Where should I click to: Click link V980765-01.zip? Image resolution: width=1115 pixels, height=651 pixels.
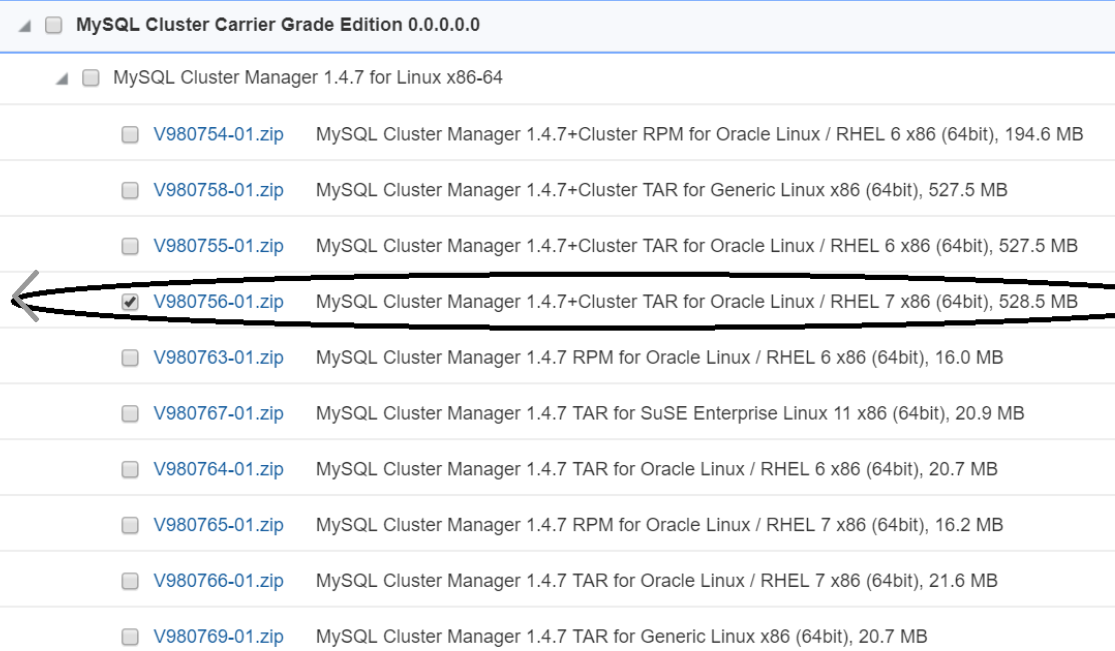218,525
